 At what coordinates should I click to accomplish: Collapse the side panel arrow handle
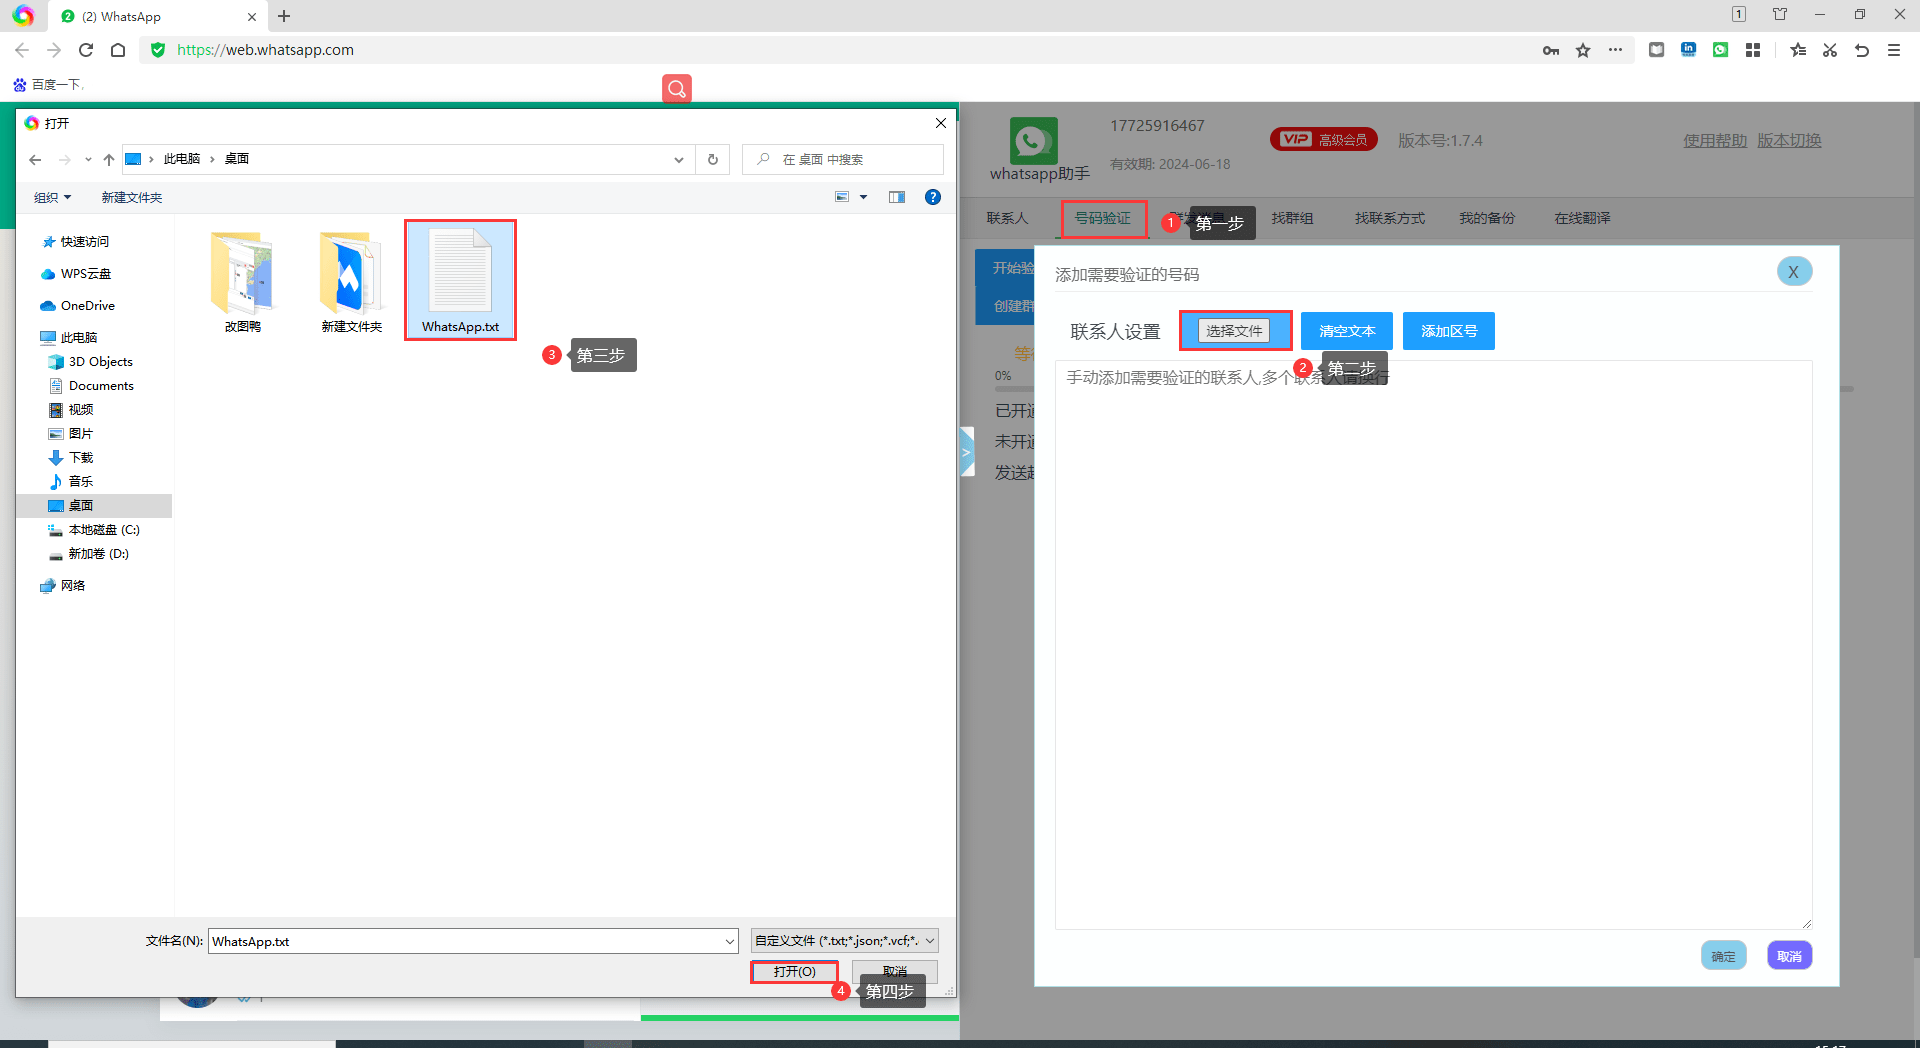click(x=967, y=452)
